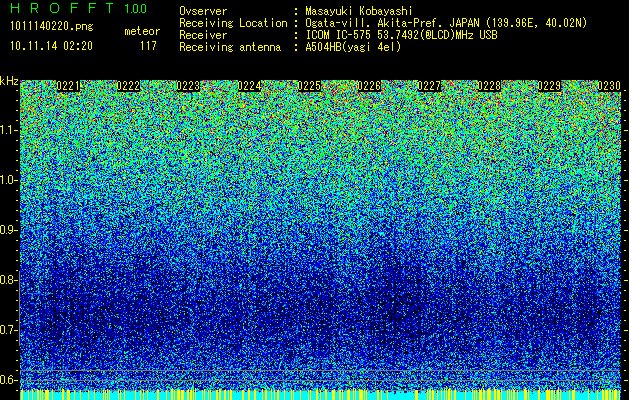This screenshot has width=629, height=400.
Task: Click the 0226 time marker
Action: pos(369,86)
